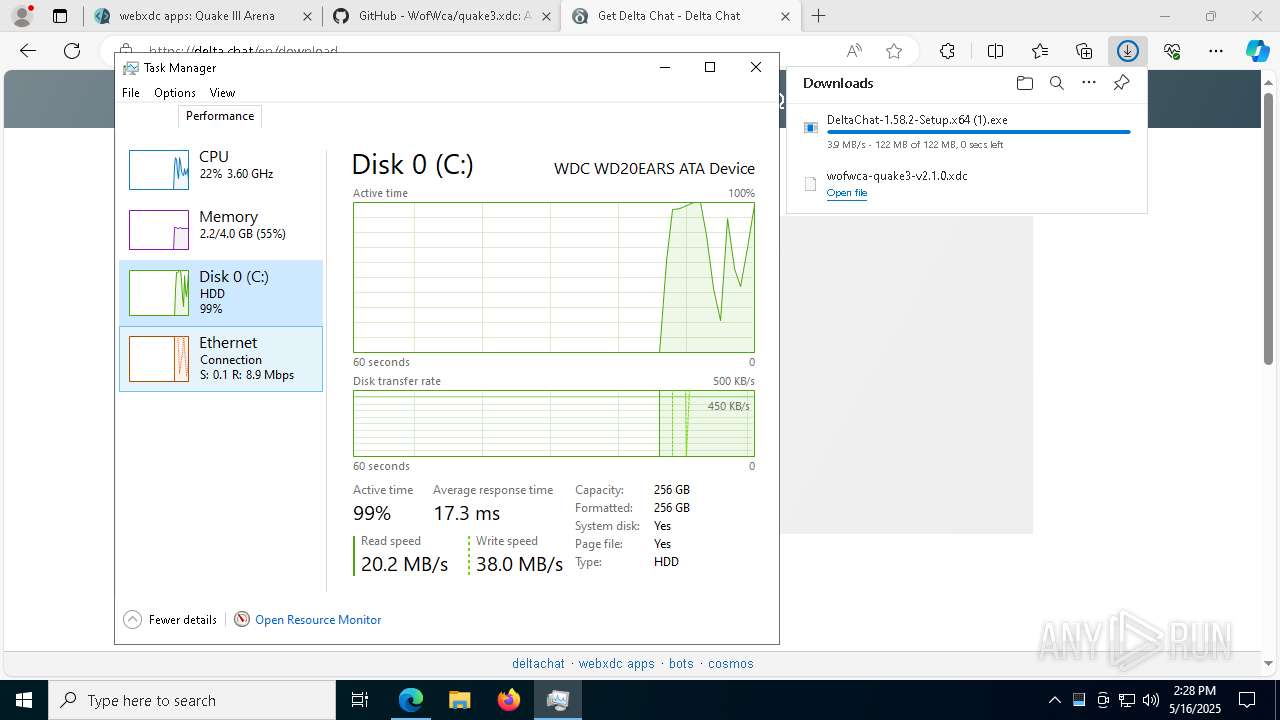1280x720 pixels.
Task: Click the Write speed 38.0 MB/s value
Action: click(519, 565)
